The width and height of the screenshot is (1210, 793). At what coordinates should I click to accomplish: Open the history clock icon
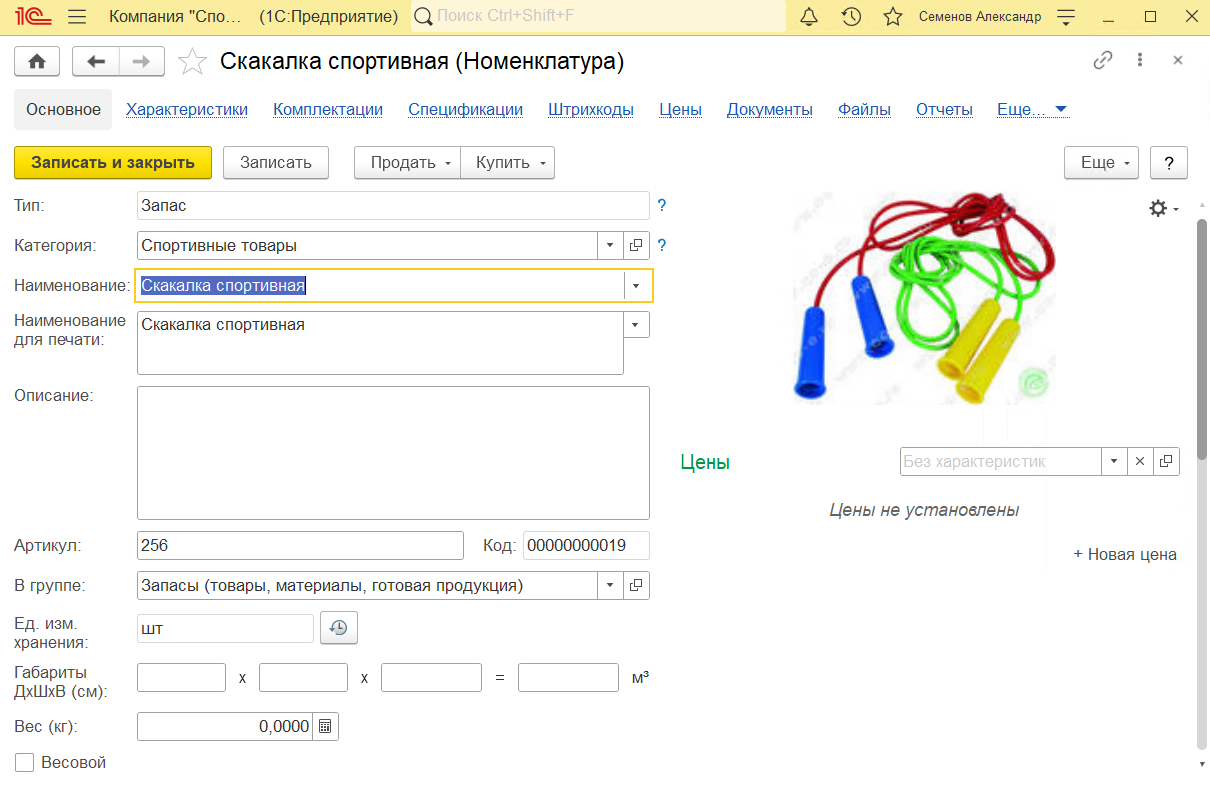[x=851, y=17]
